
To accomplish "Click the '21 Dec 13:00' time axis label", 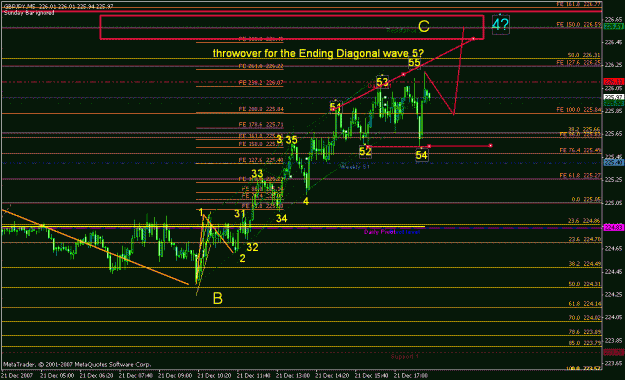I will click(293, 376).
